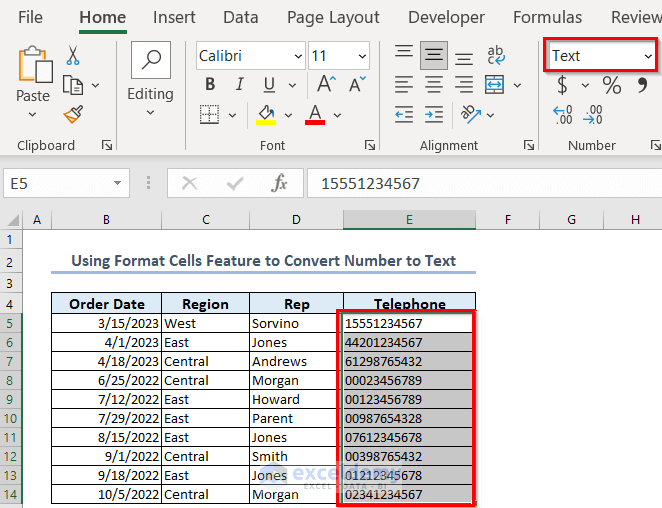This screenshot has width=662, height=508.
Task: Apply Percent Style format
Action: click(612, 86)
